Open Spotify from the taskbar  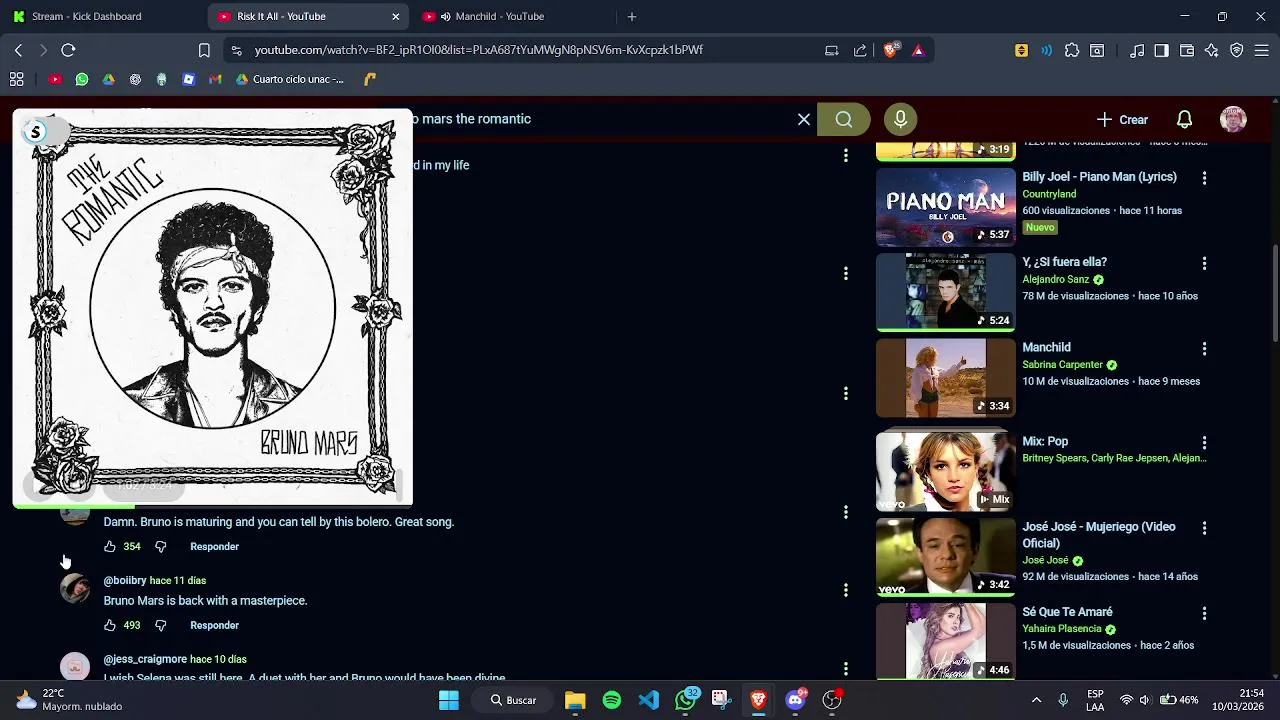tap(612, 700)
